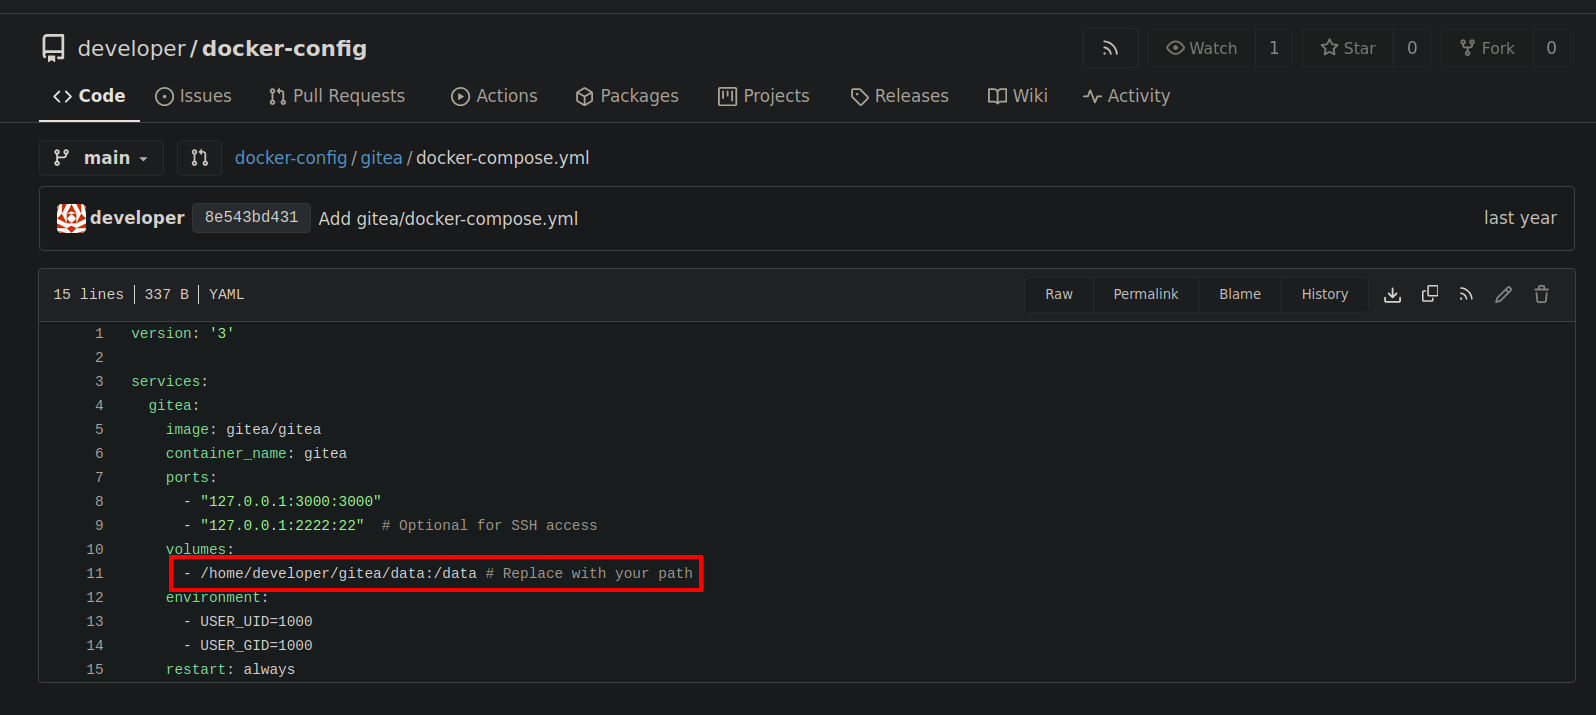Click the text "services:"
The width and height of the screenshot is (1596, 715).
point(169,381)
